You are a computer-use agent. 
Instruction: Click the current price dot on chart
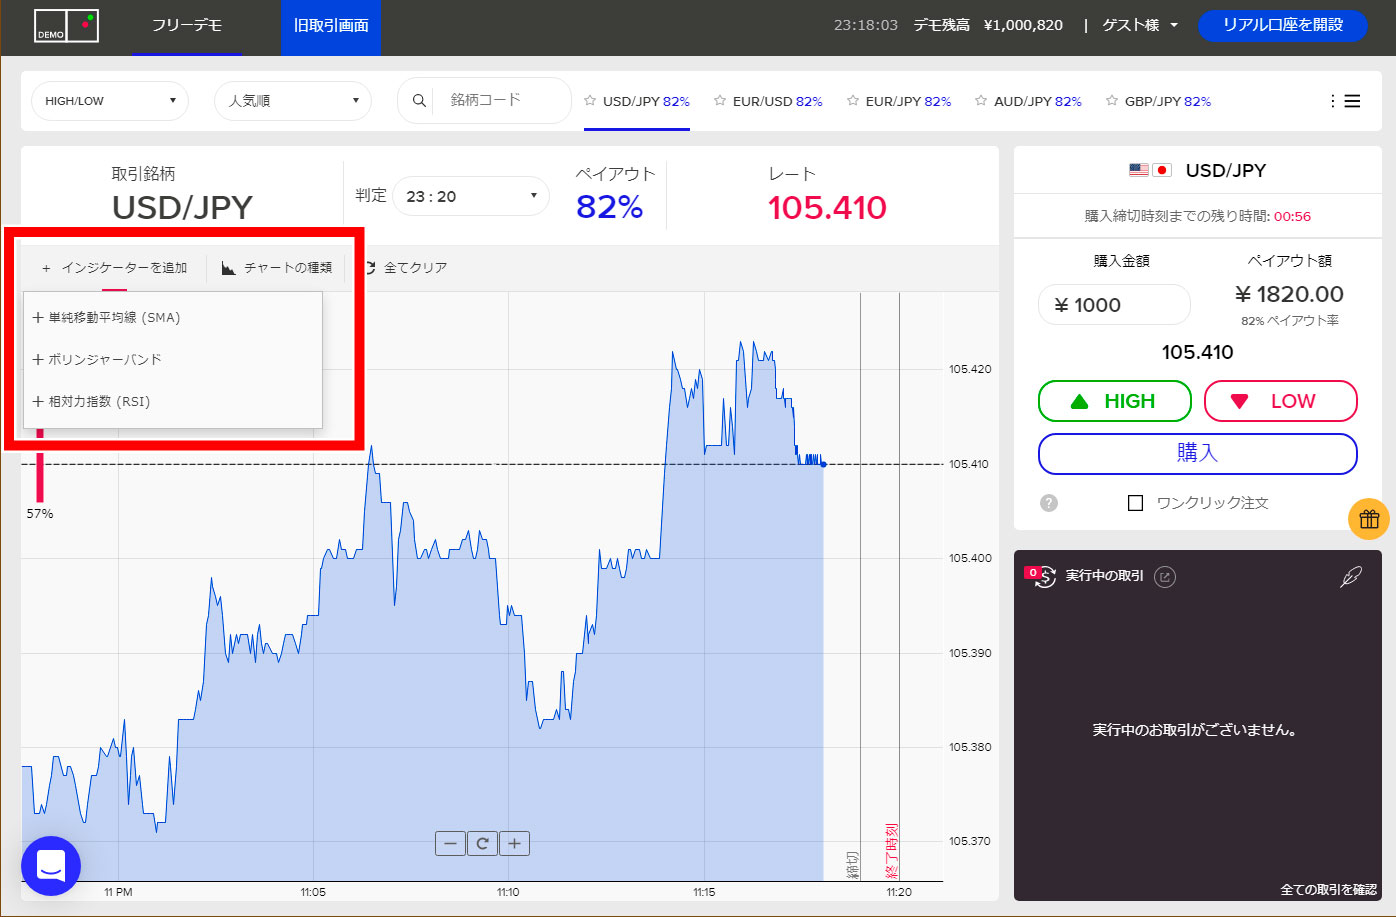[x=823, y=464]
